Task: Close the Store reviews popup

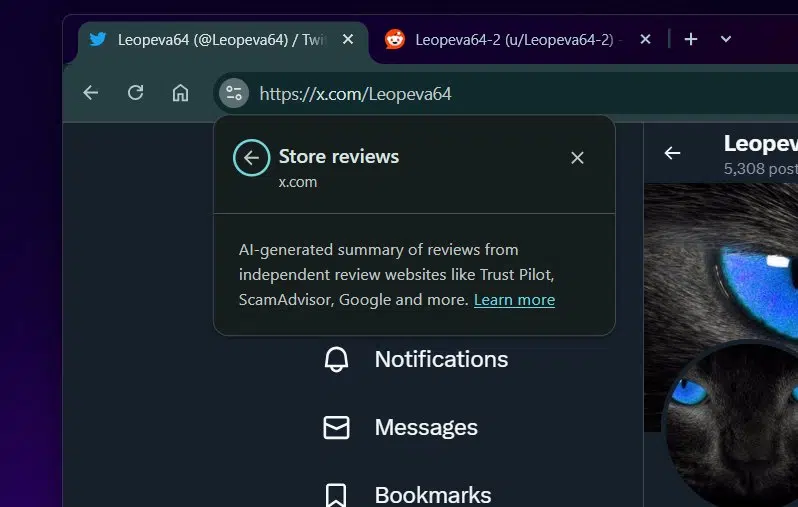Action: tap(577, 158)
